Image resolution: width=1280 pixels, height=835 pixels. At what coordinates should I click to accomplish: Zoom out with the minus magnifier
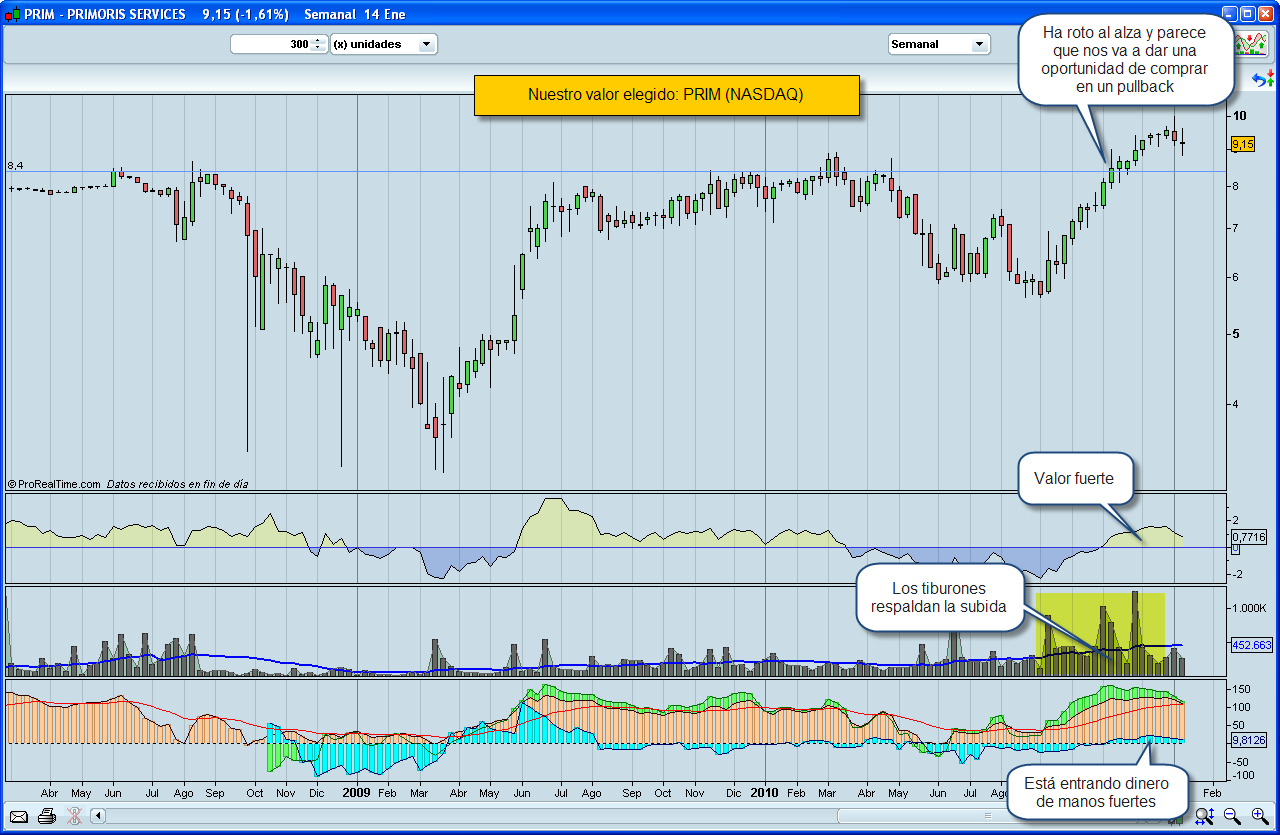1232,816
